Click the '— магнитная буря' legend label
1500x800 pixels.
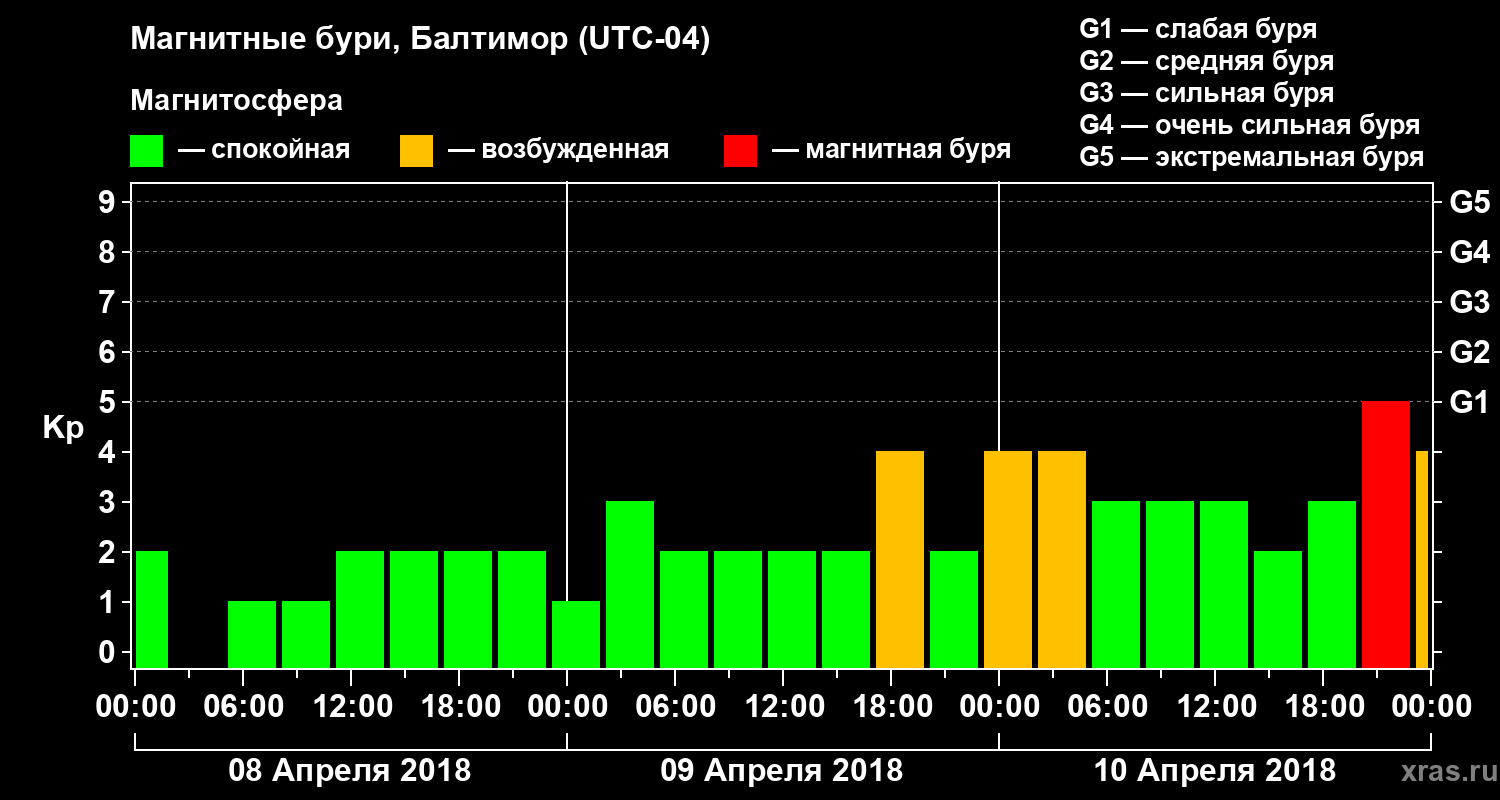click(892, 151)
